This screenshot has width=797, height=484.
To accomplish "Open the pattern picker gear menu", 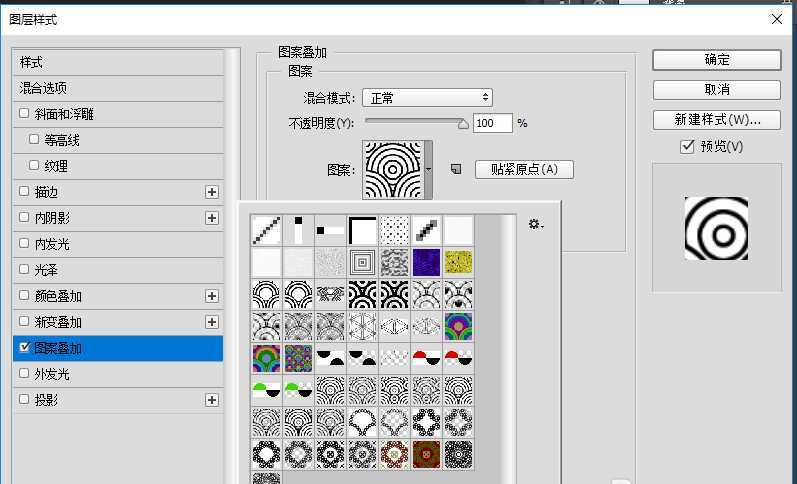I will tap(535, 225).
